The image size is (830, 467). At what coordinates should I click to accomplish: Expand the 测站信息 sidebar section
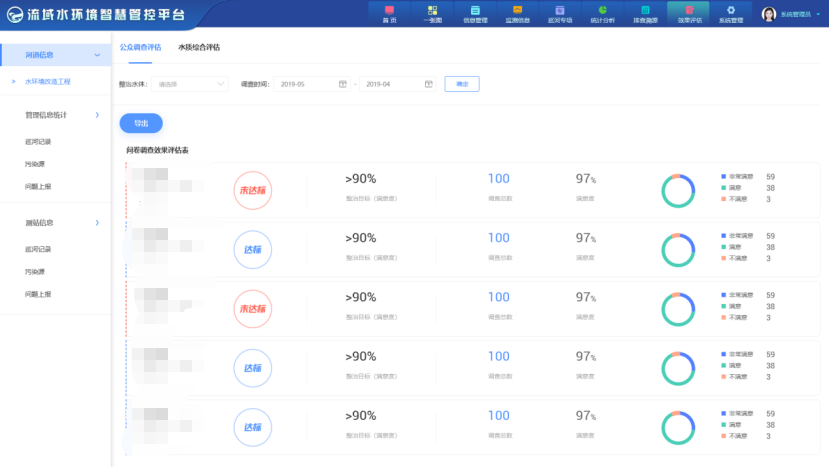pos(96,223)
